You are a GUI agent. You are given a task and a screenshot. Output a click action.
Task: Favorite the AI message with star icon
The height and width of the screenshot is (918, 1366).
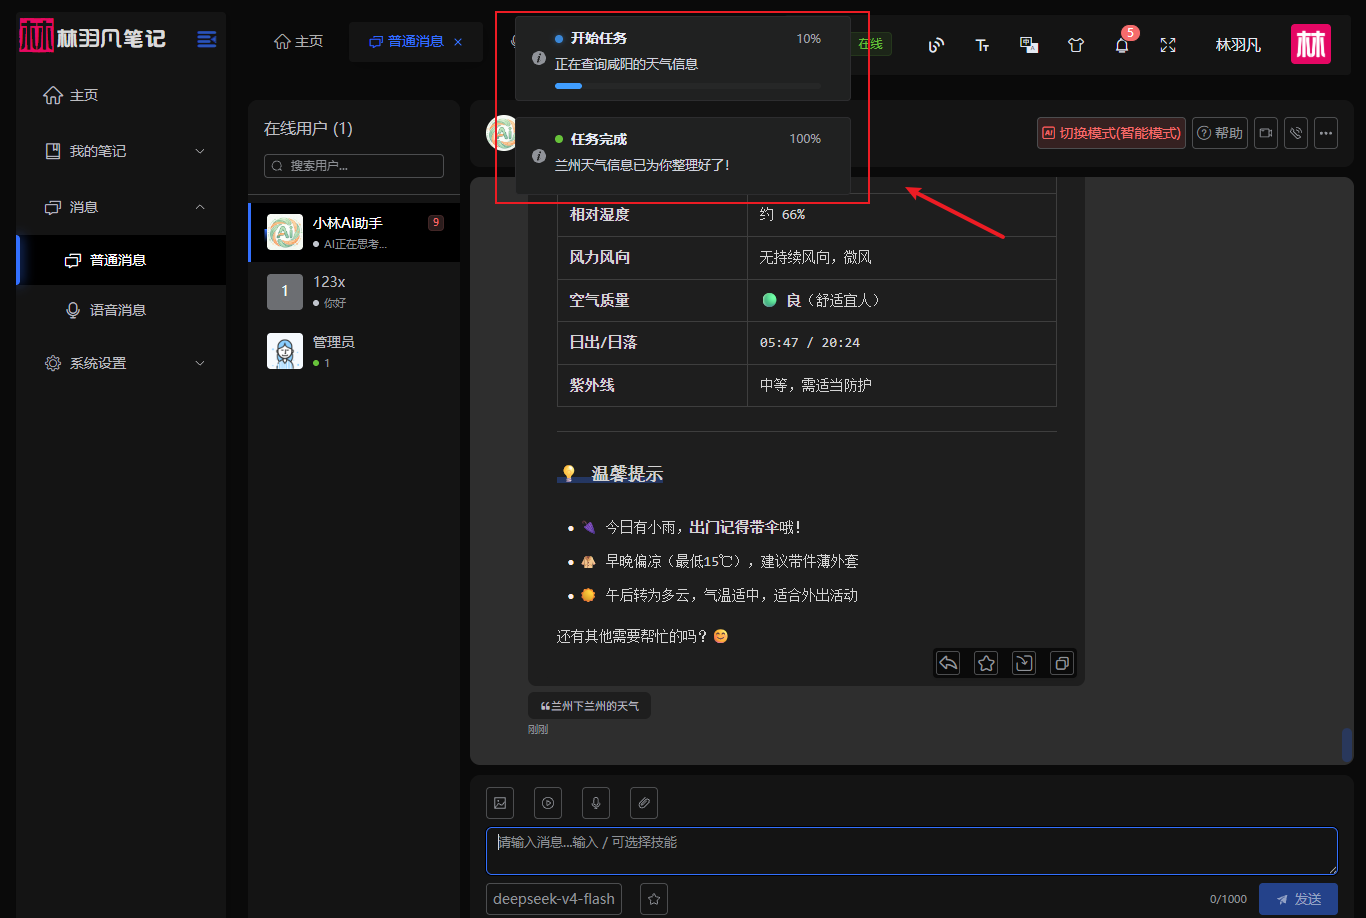point(986,662)
